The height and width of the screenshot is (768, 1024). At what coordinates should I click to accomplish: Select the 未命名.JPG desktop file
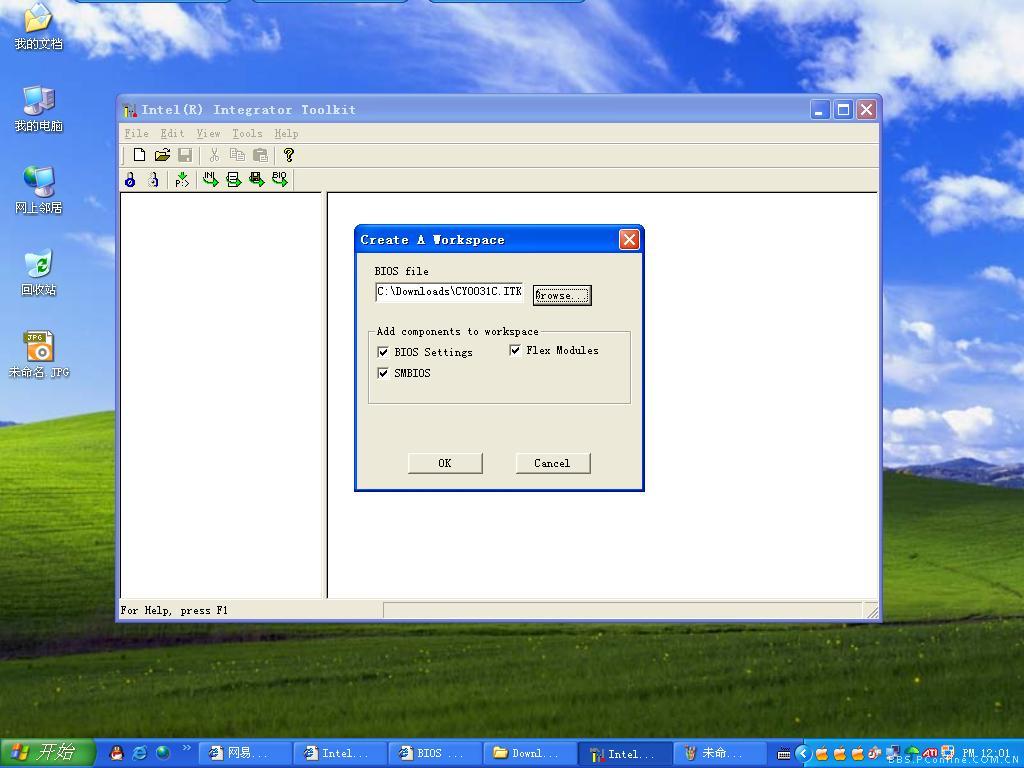[x=39, y=355]
